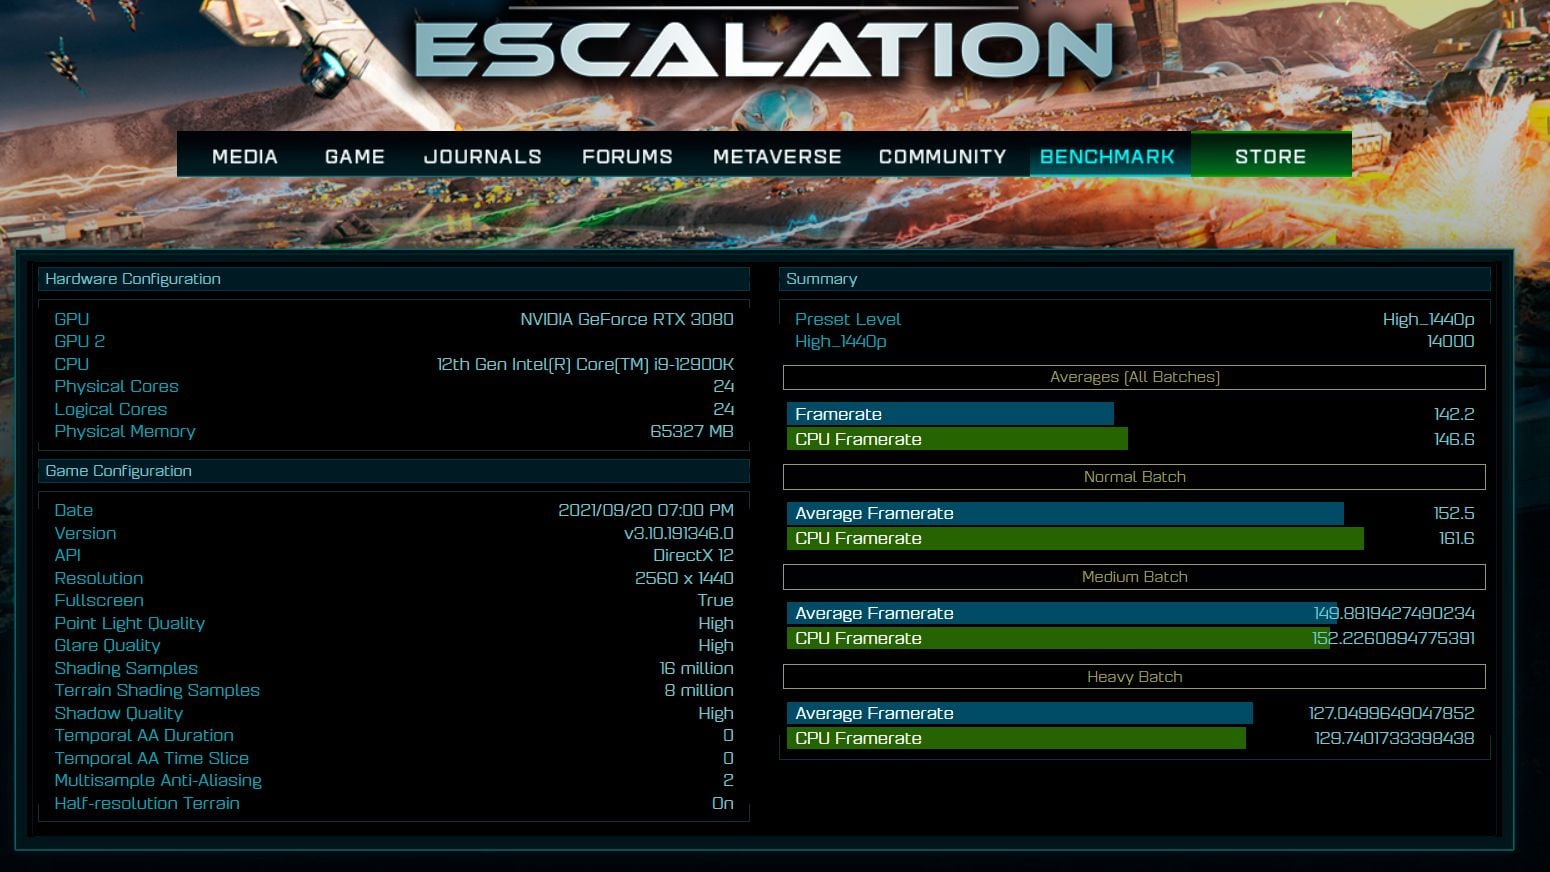This screenshot has height=872, width=1550.
Task: Click the highlighted BENCHMARK tab
Action: (x=1107, y=156)
